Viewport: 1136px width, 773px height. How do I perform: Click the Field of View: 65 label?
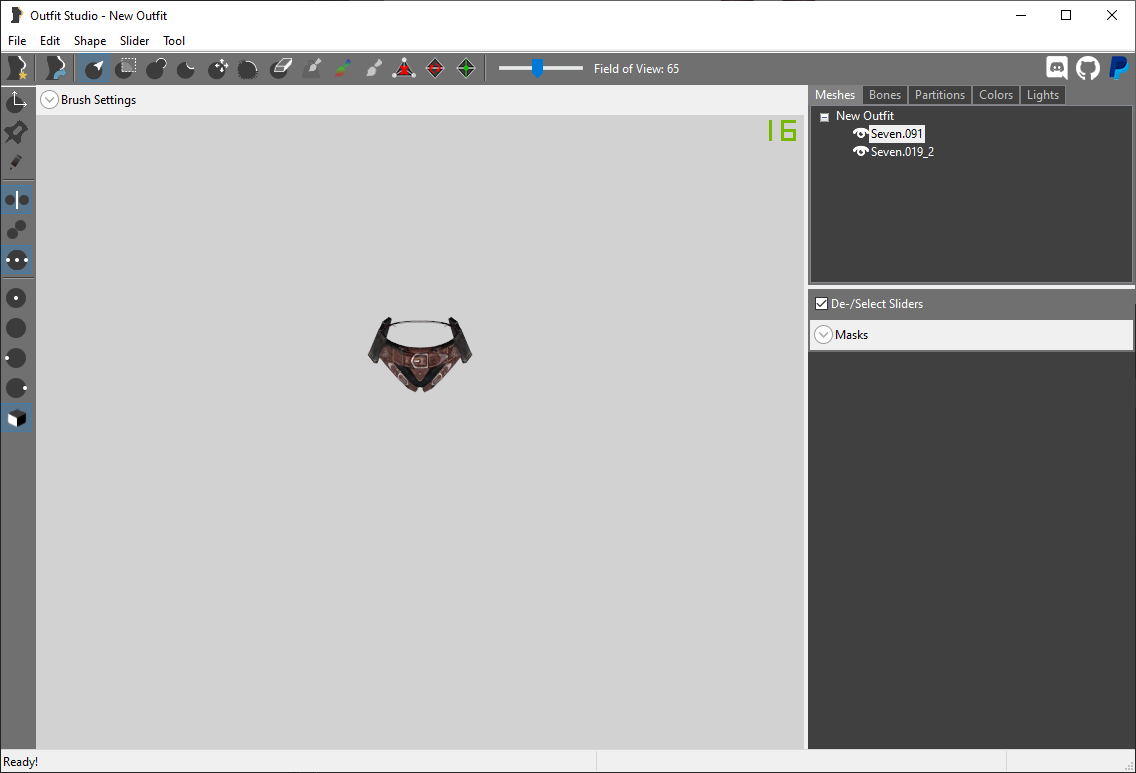(x=636, y=69)
